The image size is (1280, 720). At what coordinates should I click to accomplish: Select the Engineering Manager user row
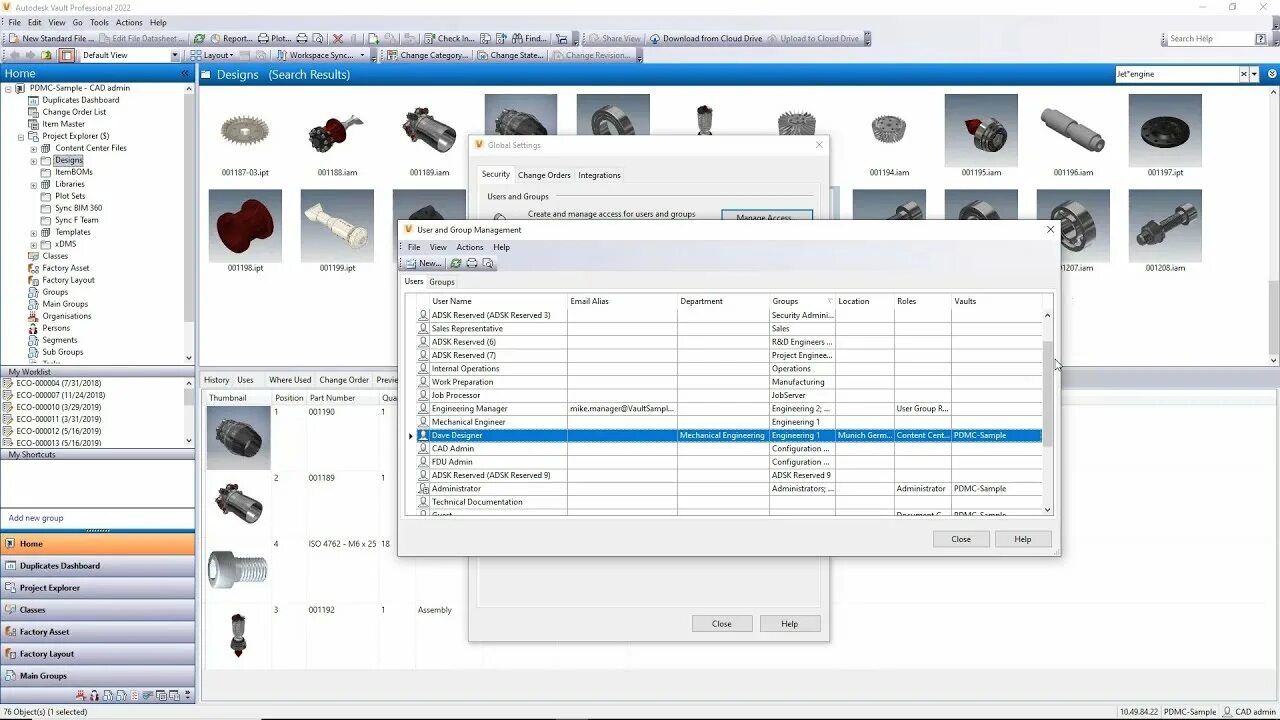tap(729, 409)
